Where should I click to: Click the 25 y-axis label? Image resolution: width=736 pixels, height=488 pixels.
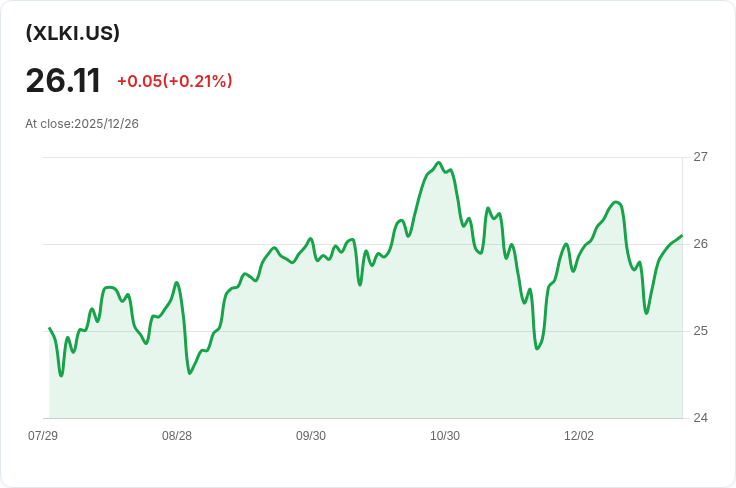pos(700,331)
